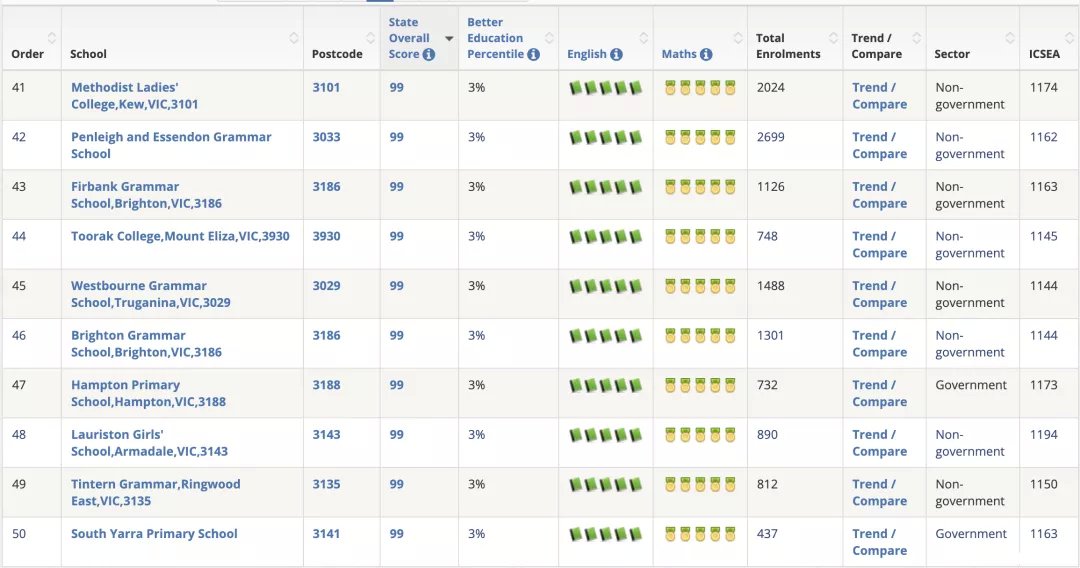
Task: Click English book rating for Penleigh and Essendon
Action: point(605,138)
